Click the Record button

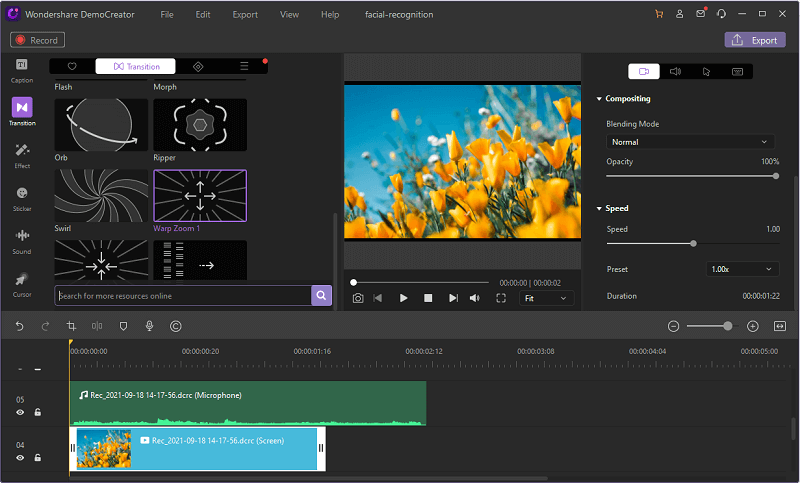(37, 40)
